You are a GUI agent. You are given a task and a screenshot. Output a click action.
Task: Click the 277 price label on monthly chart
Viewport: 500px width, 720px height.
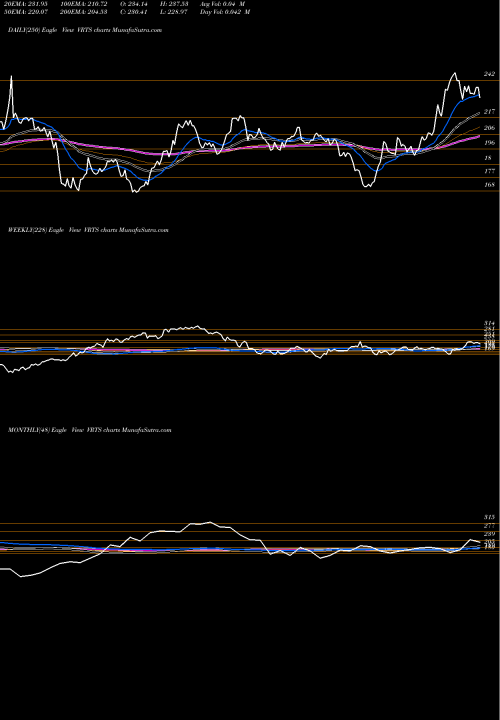tap(489, 525)
